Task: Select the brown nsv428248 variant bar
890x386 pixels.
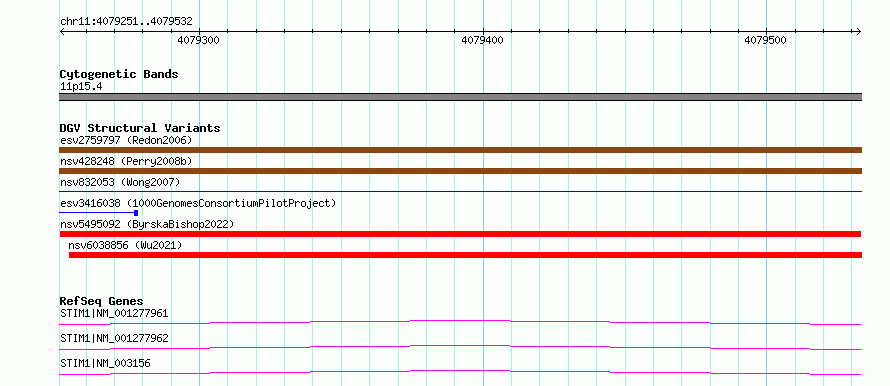Action: [460, 171]
